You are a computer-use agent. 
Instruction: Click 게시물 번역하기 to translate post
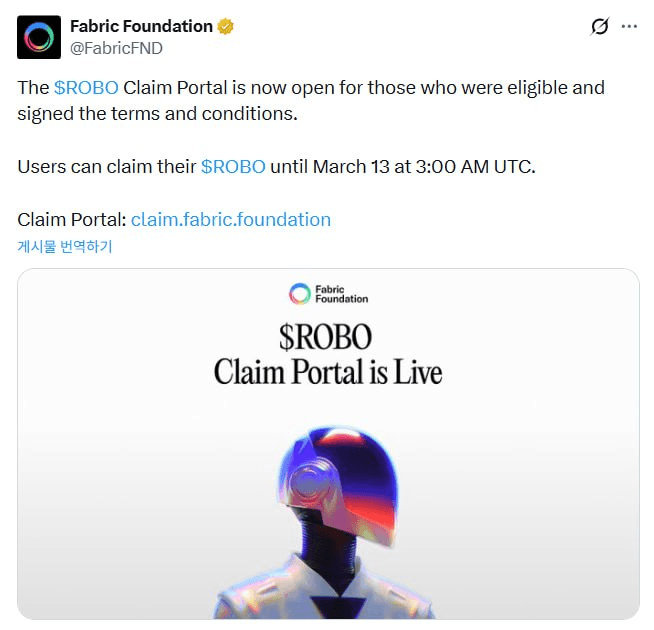(65, 247)
